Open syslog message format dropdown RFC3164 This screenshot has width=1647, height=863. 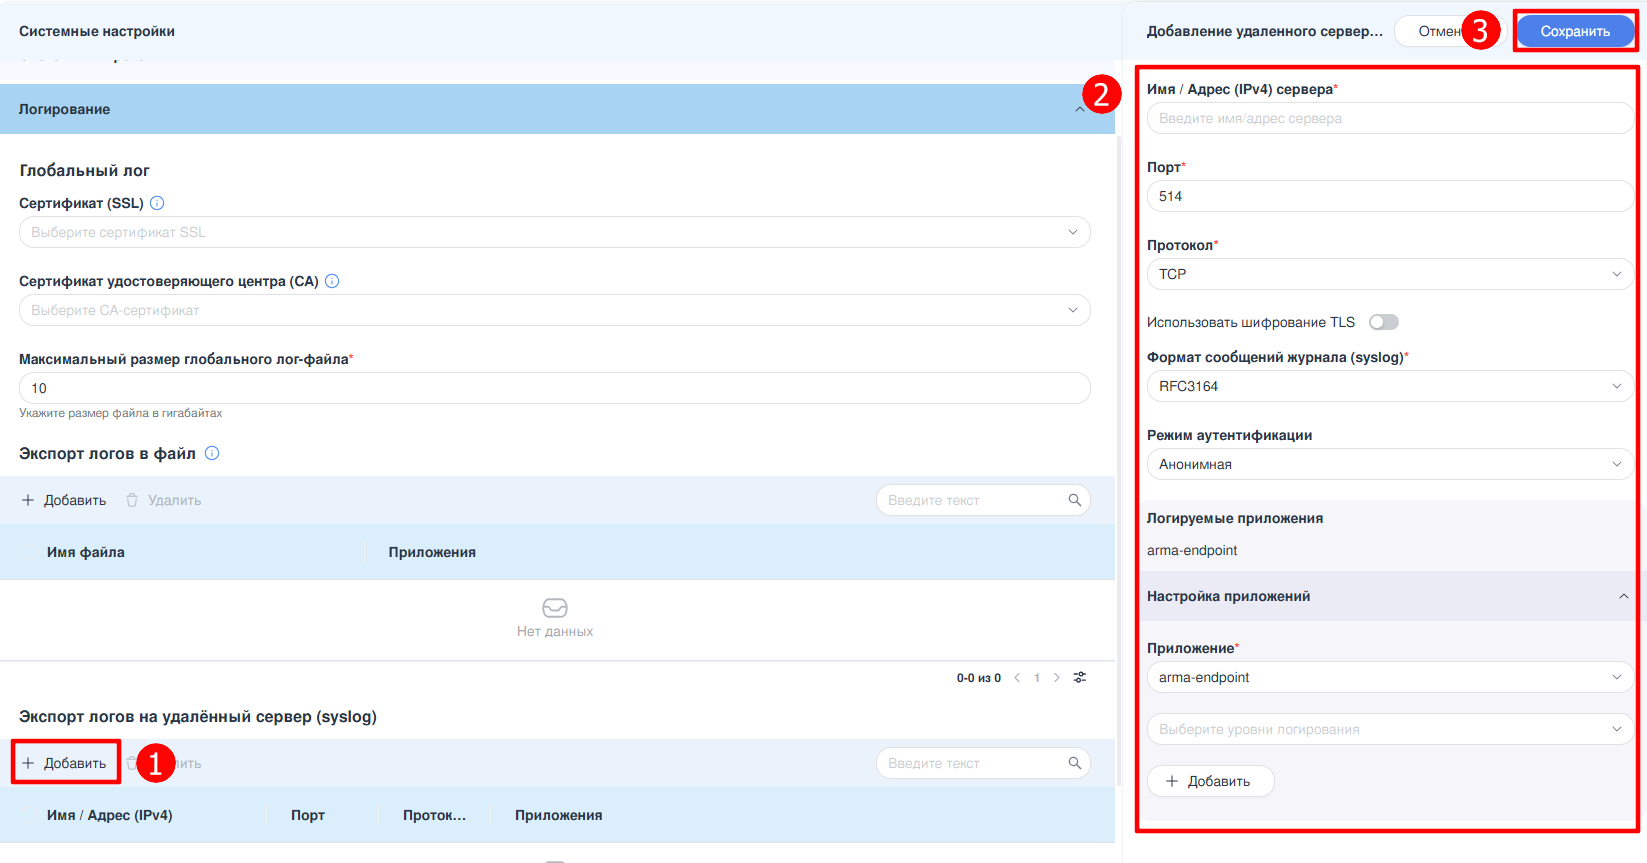1390,386
